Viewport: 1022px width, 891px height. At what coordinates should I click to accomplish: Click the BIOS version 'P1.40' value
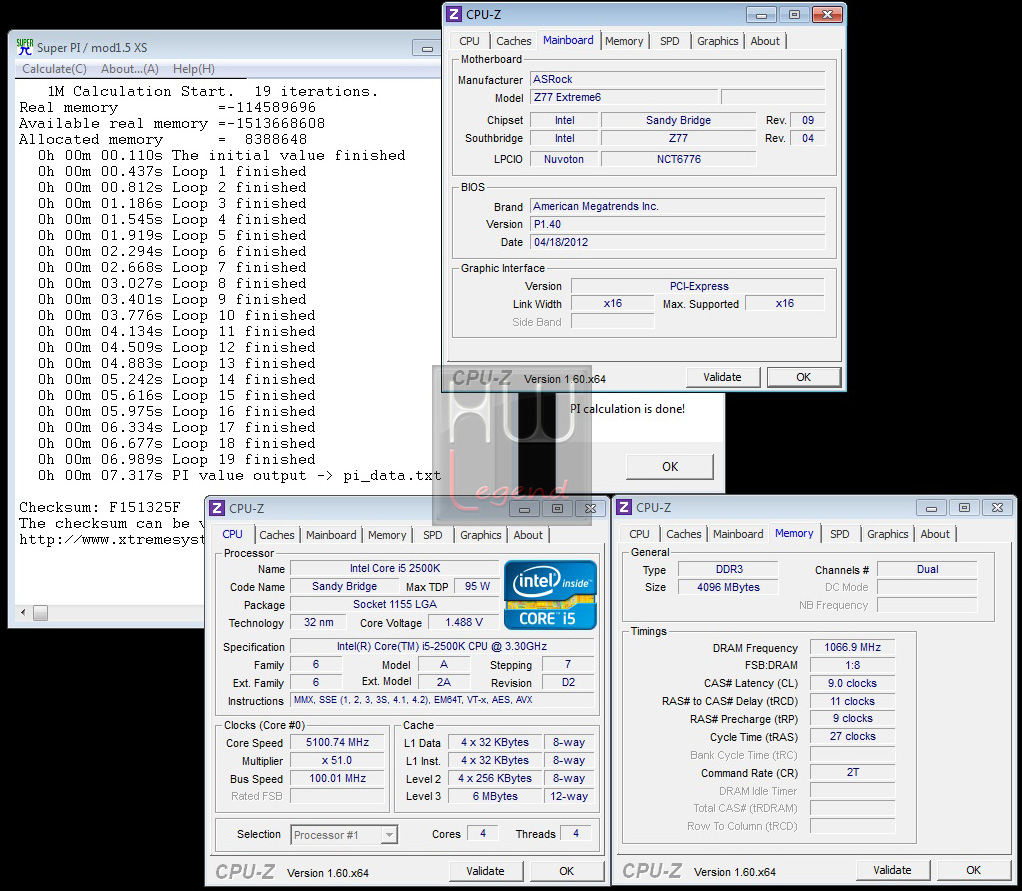[x=678, y=224]
